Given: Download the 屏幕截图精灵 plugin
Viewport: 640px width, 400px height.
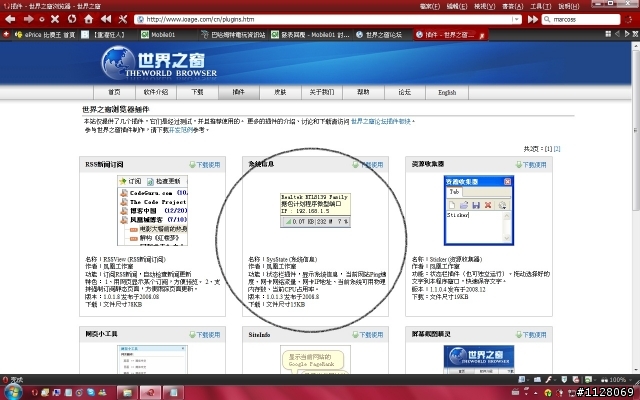Looking at the screenshot, I should (531, 335).
